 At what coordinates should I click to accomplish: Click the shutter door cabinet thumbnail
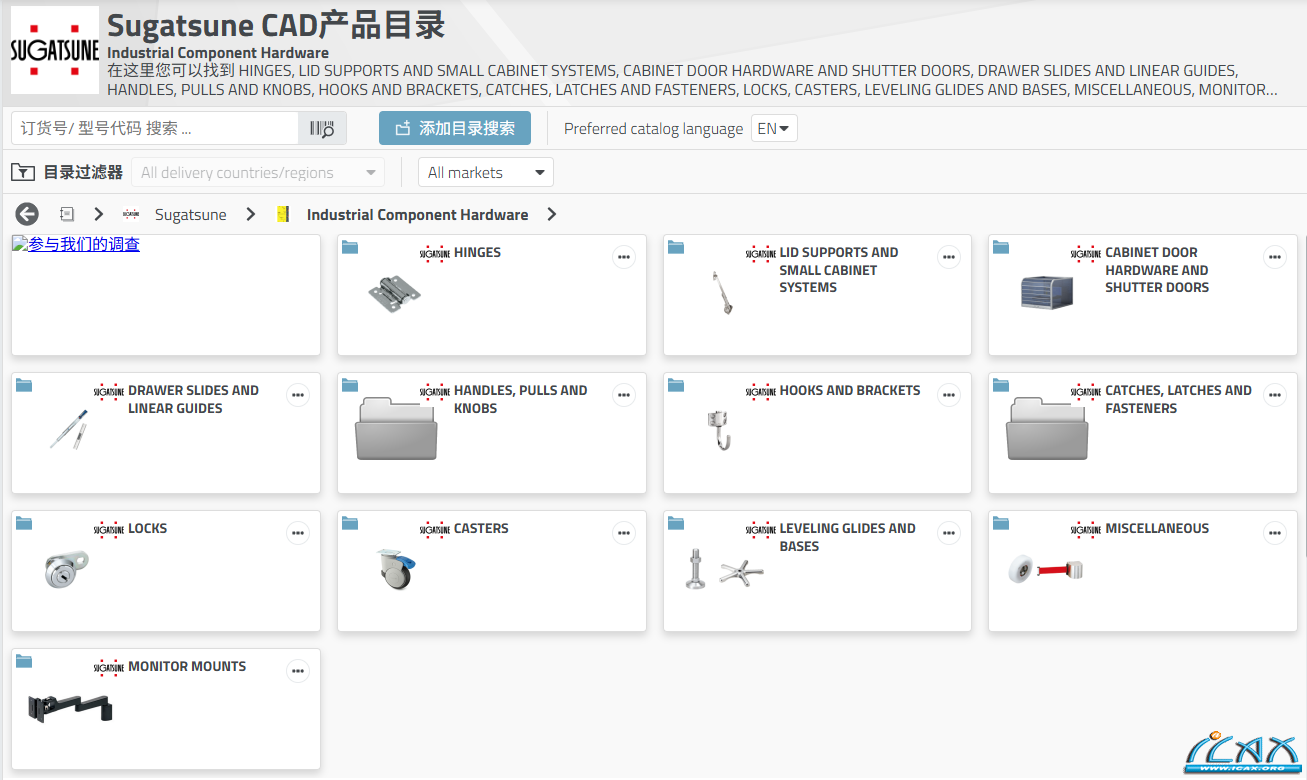pos(1047,292)
